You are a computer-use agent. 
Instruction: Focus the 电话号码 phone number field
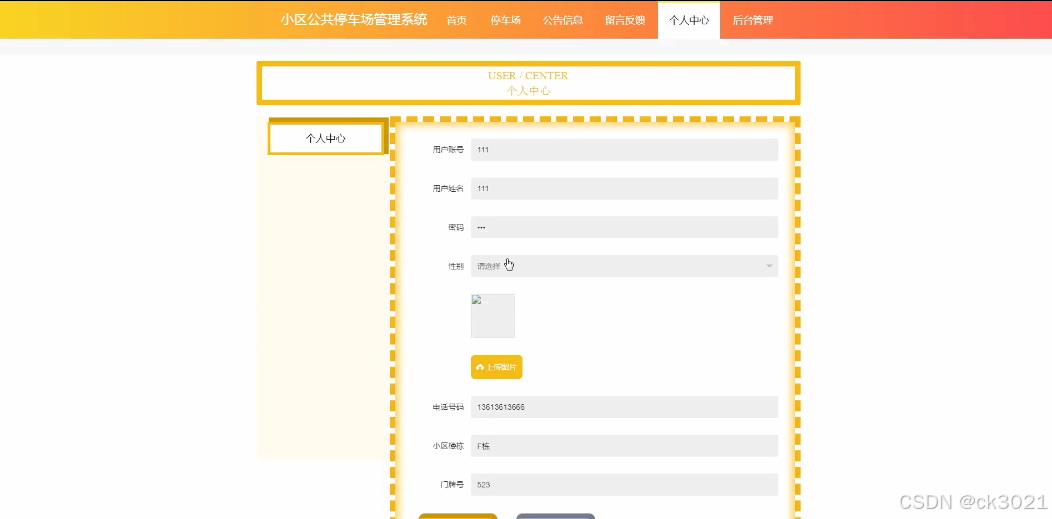624,407
